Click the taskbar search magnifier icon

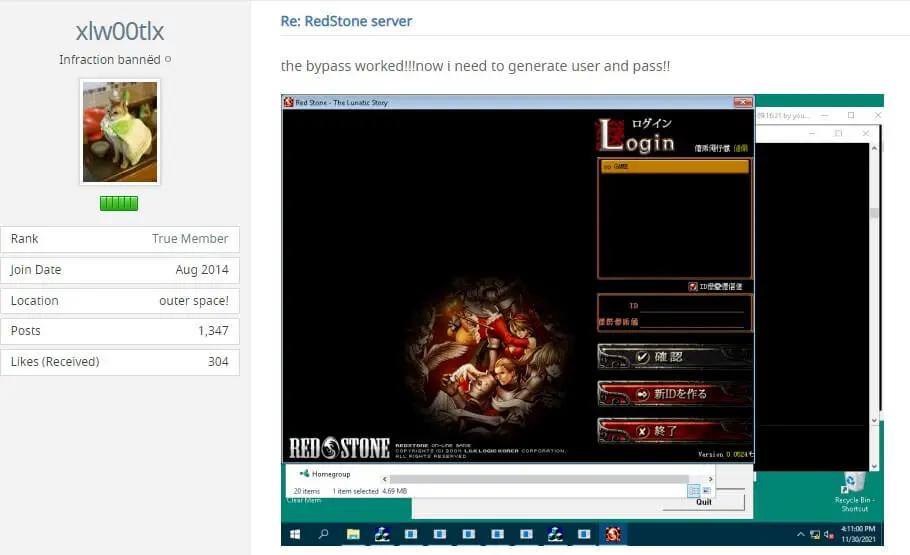tap(324, 535)
